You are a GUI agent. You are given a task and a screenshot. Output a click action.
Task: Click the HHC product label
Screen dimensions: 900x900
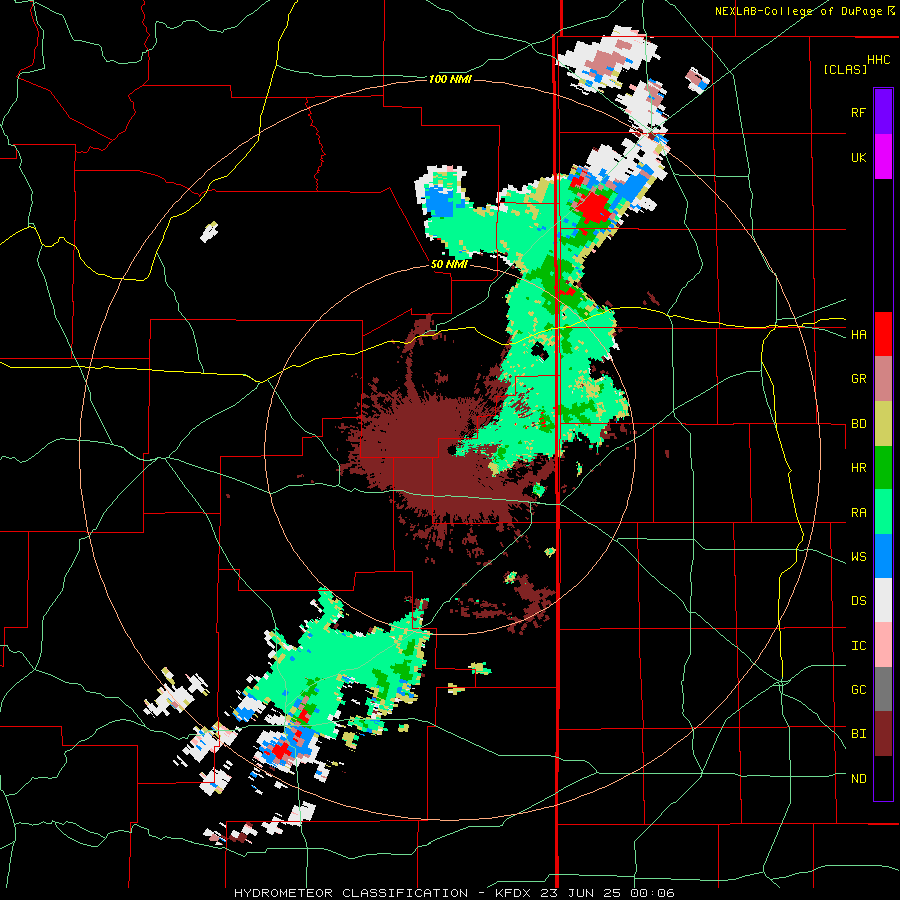[878, 60]
